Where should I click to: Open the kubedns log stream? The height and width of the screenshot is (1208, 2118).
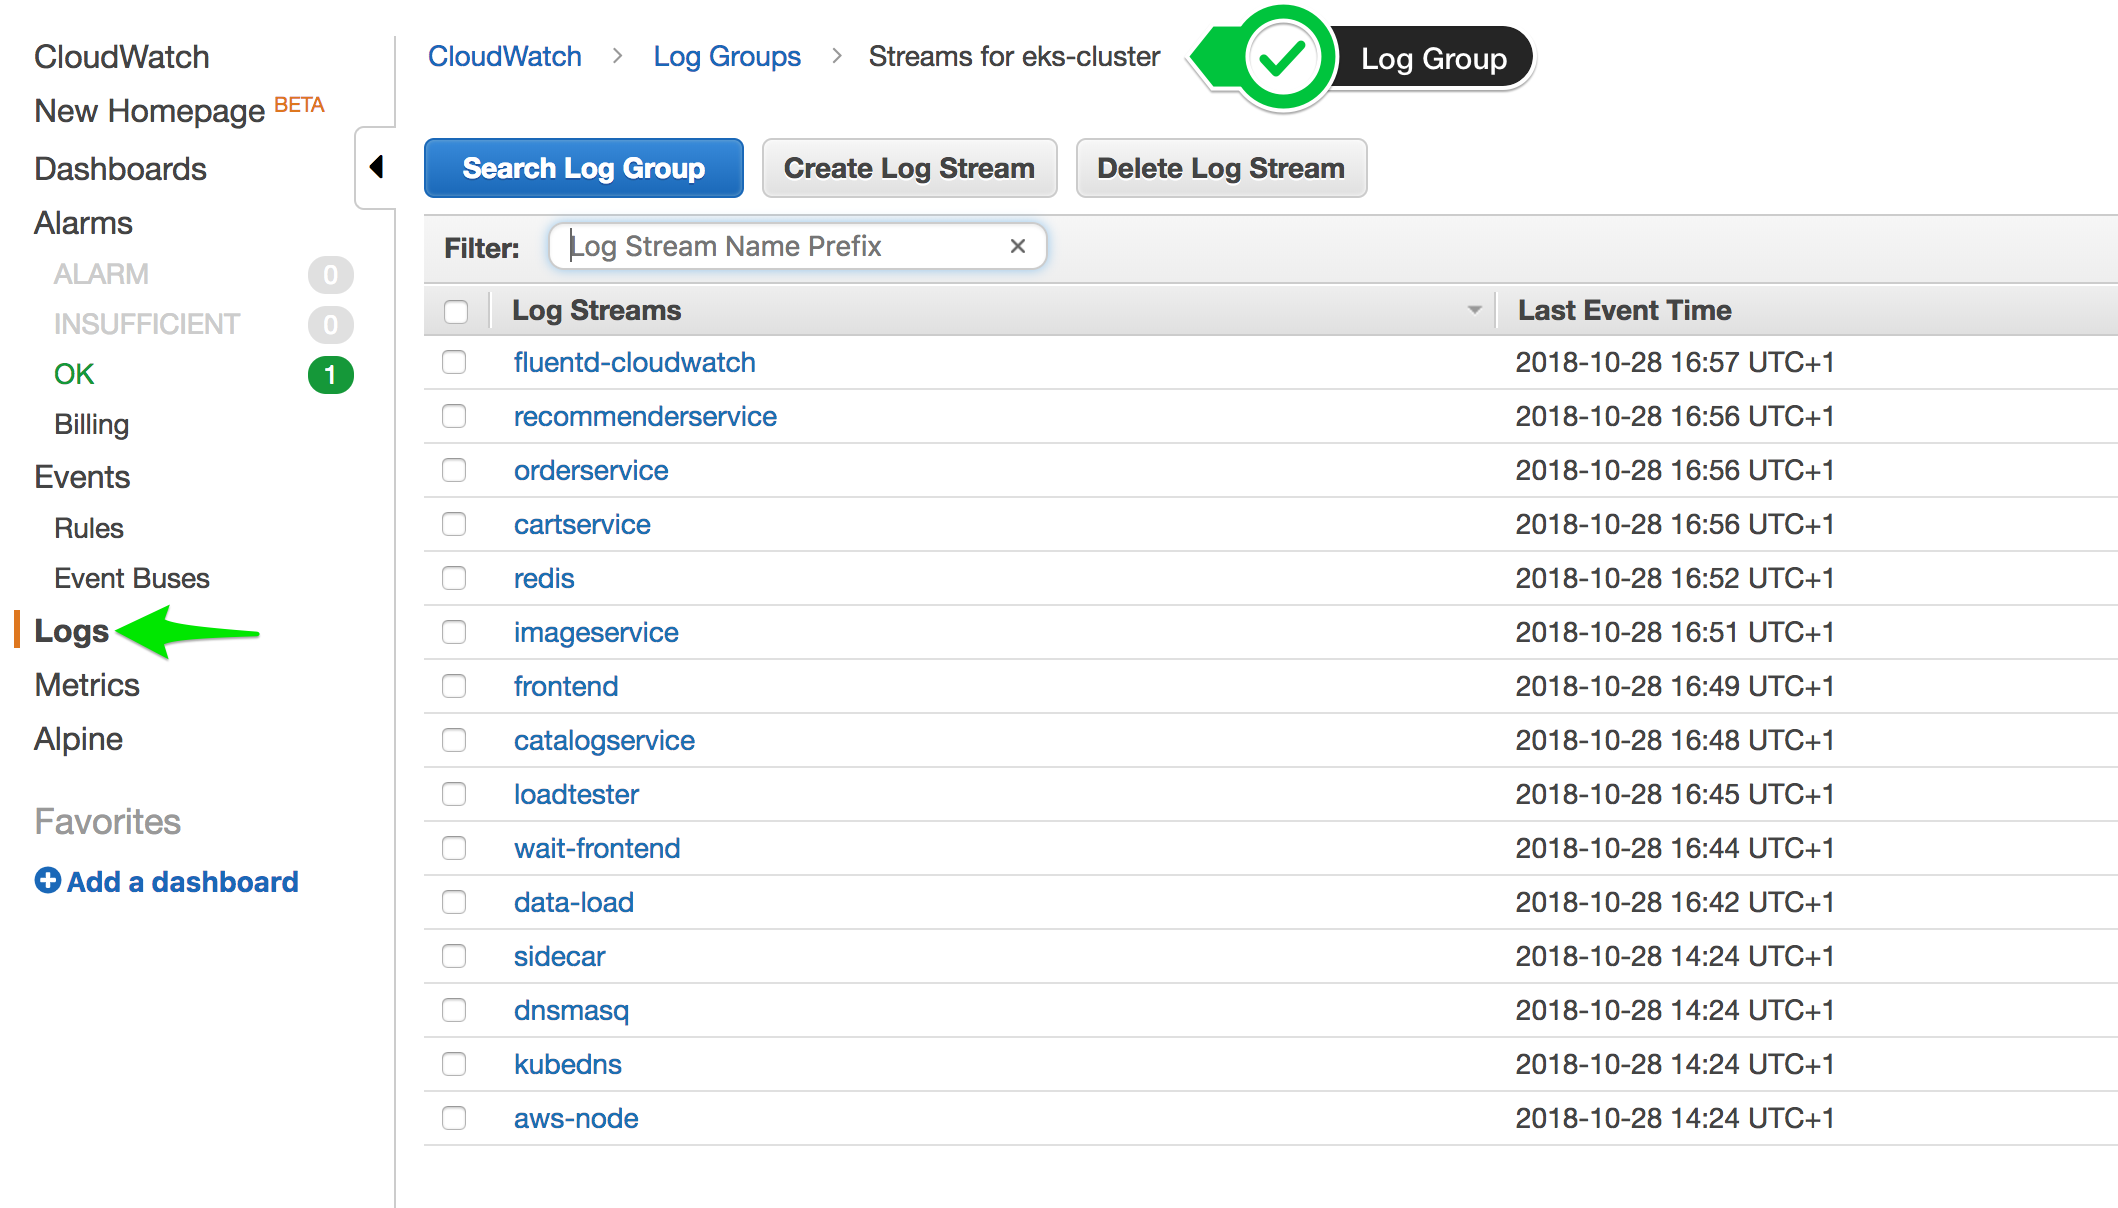point(567,1064)
